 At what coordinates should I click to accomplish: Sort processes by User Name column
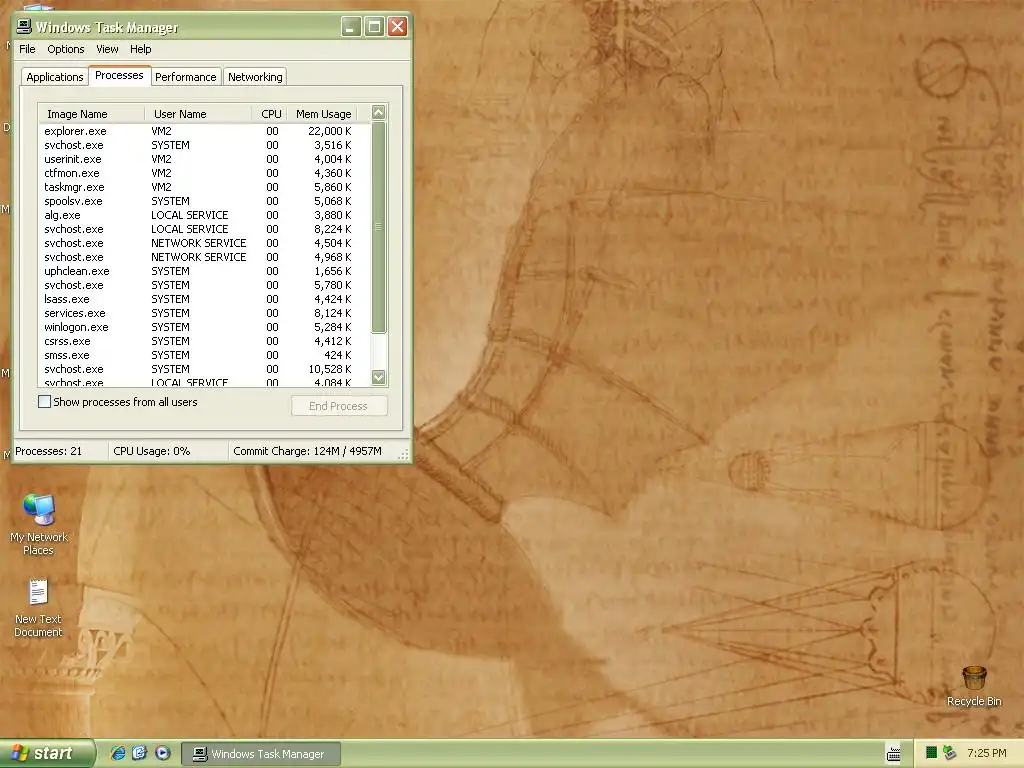pos(199,114)
